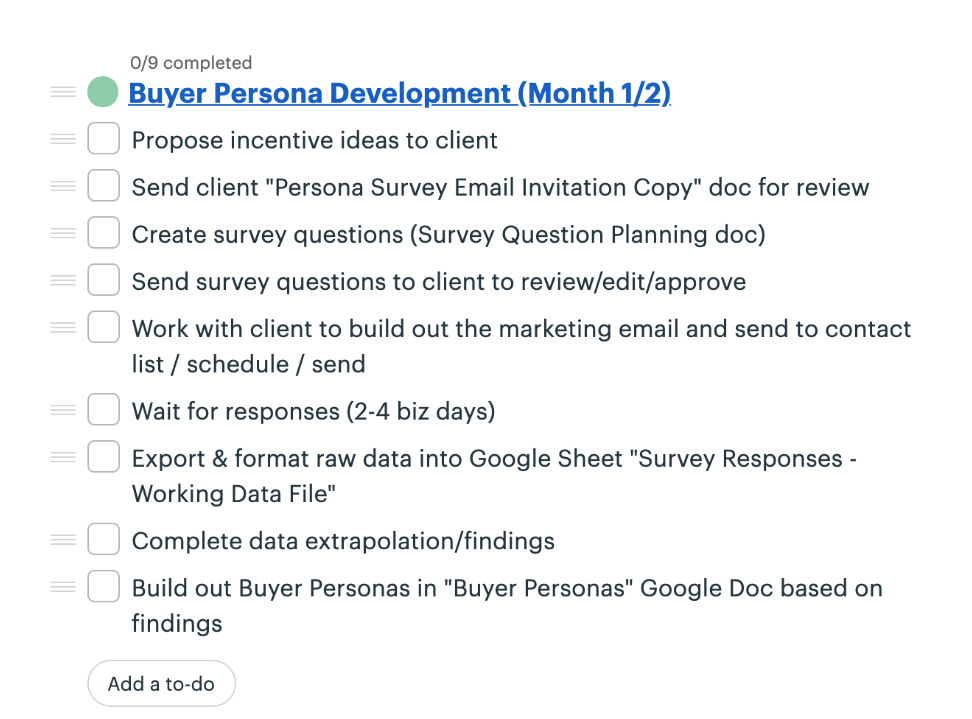
Task: Click the drag handle next to 'Complete data extrapolation/findings'
Action: [62, 539]
